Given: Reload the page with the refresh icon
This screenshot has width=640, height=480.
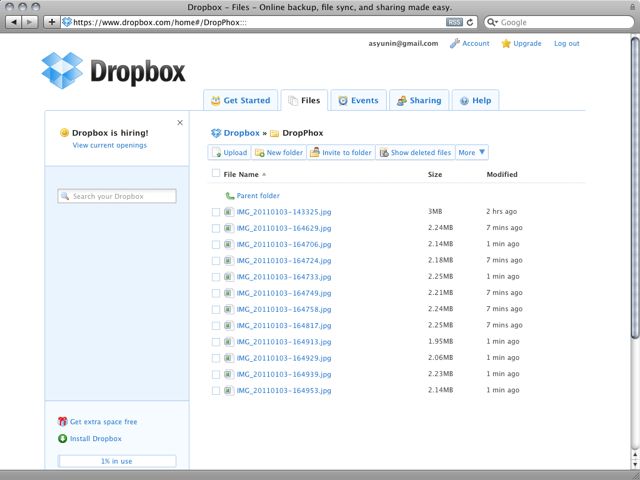Looking at the screenshot, I should pos(470,22).
